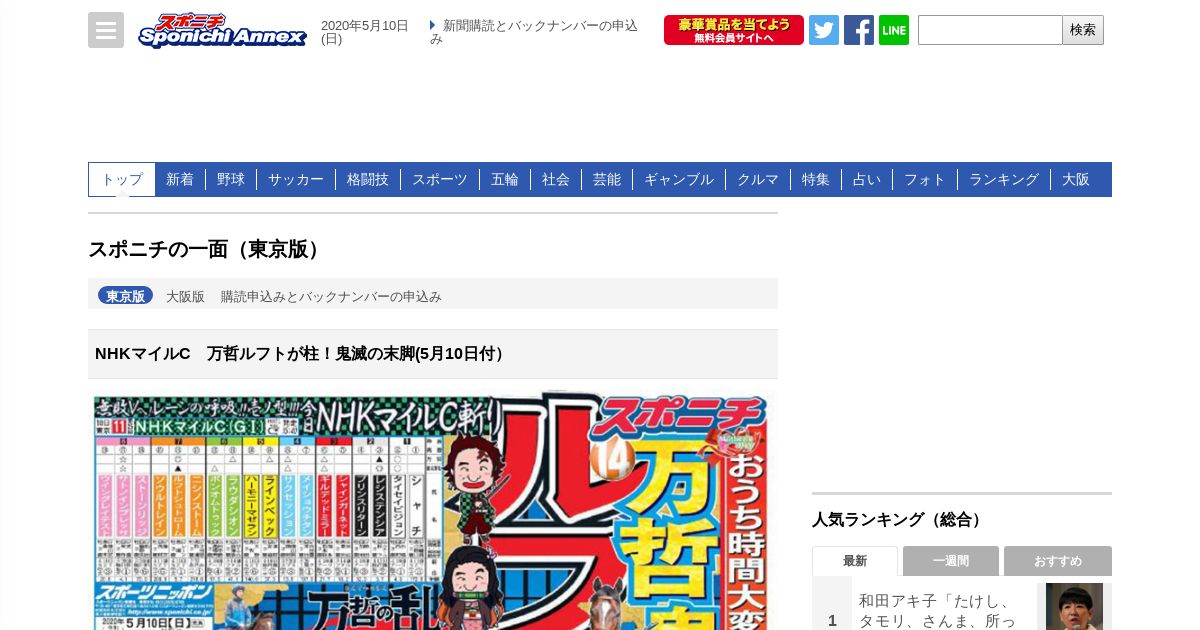Open the 格闘技 navigation item
This screenshot has height=630, width=1200.
click(x=368, y=179)
